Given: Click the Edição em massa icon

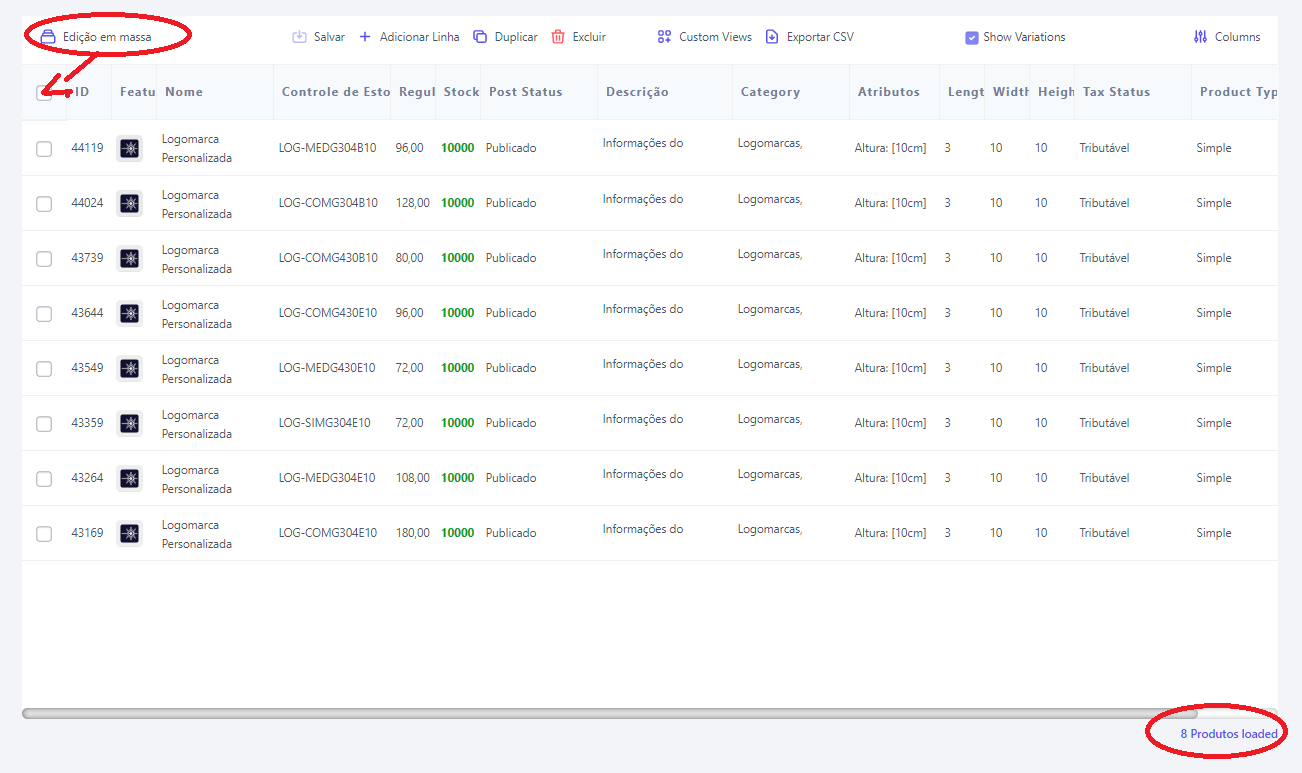Looking at the screenshot, I should pyautogui.click(x=47, y=37).
